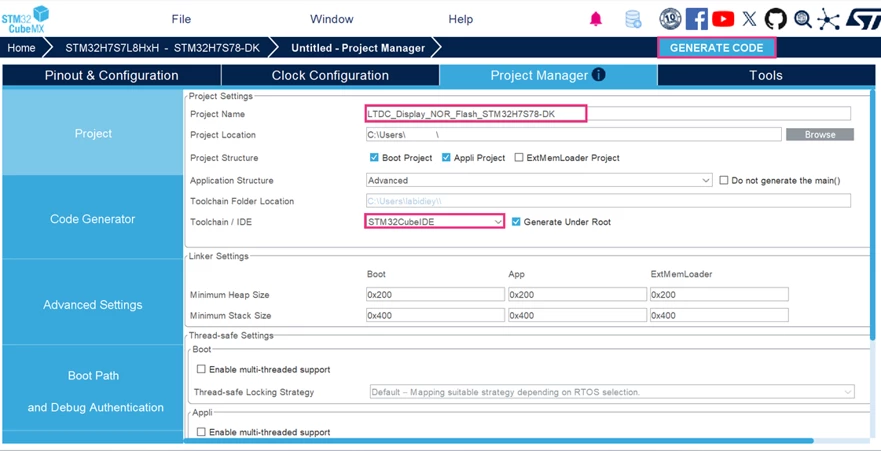Open the YouTube icon link

point(723,19)
